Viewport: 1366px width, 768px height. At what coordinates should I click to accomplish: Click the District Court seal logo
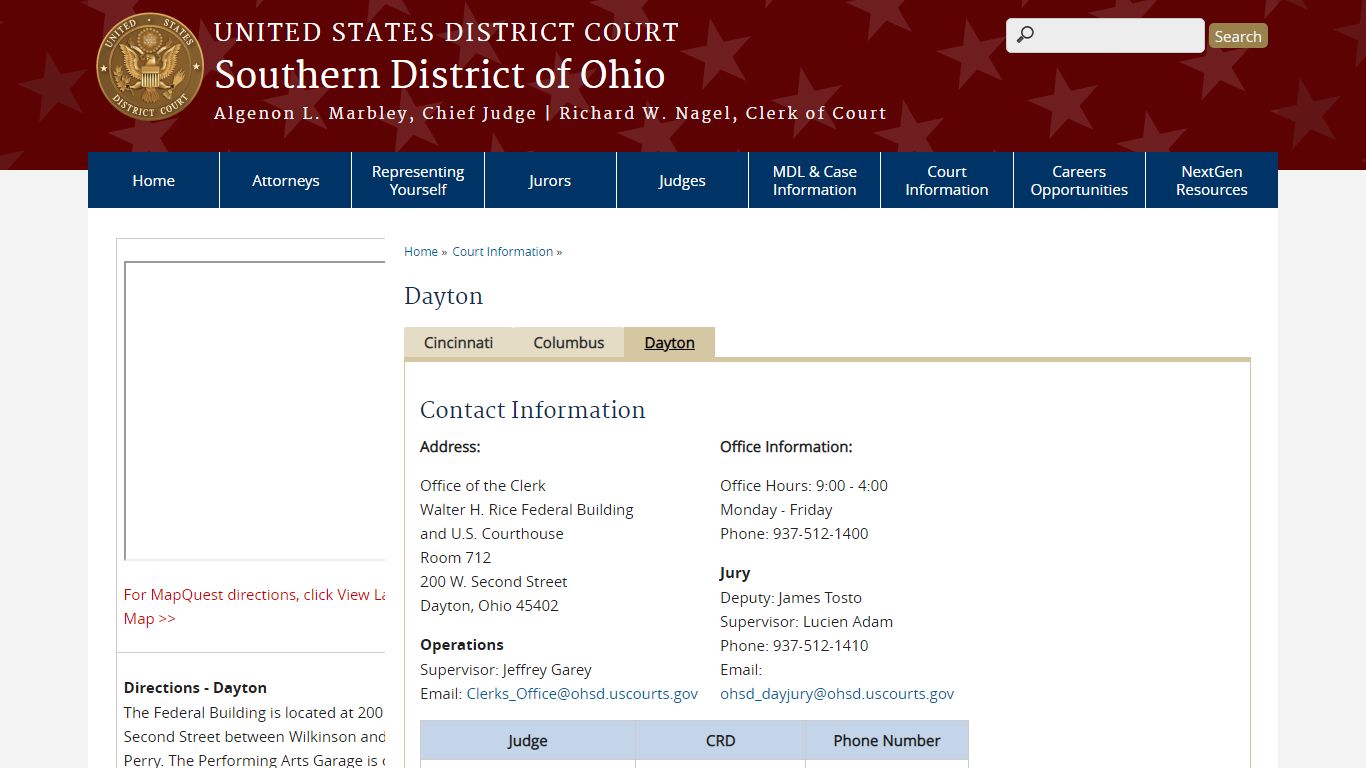coord(150,67)
